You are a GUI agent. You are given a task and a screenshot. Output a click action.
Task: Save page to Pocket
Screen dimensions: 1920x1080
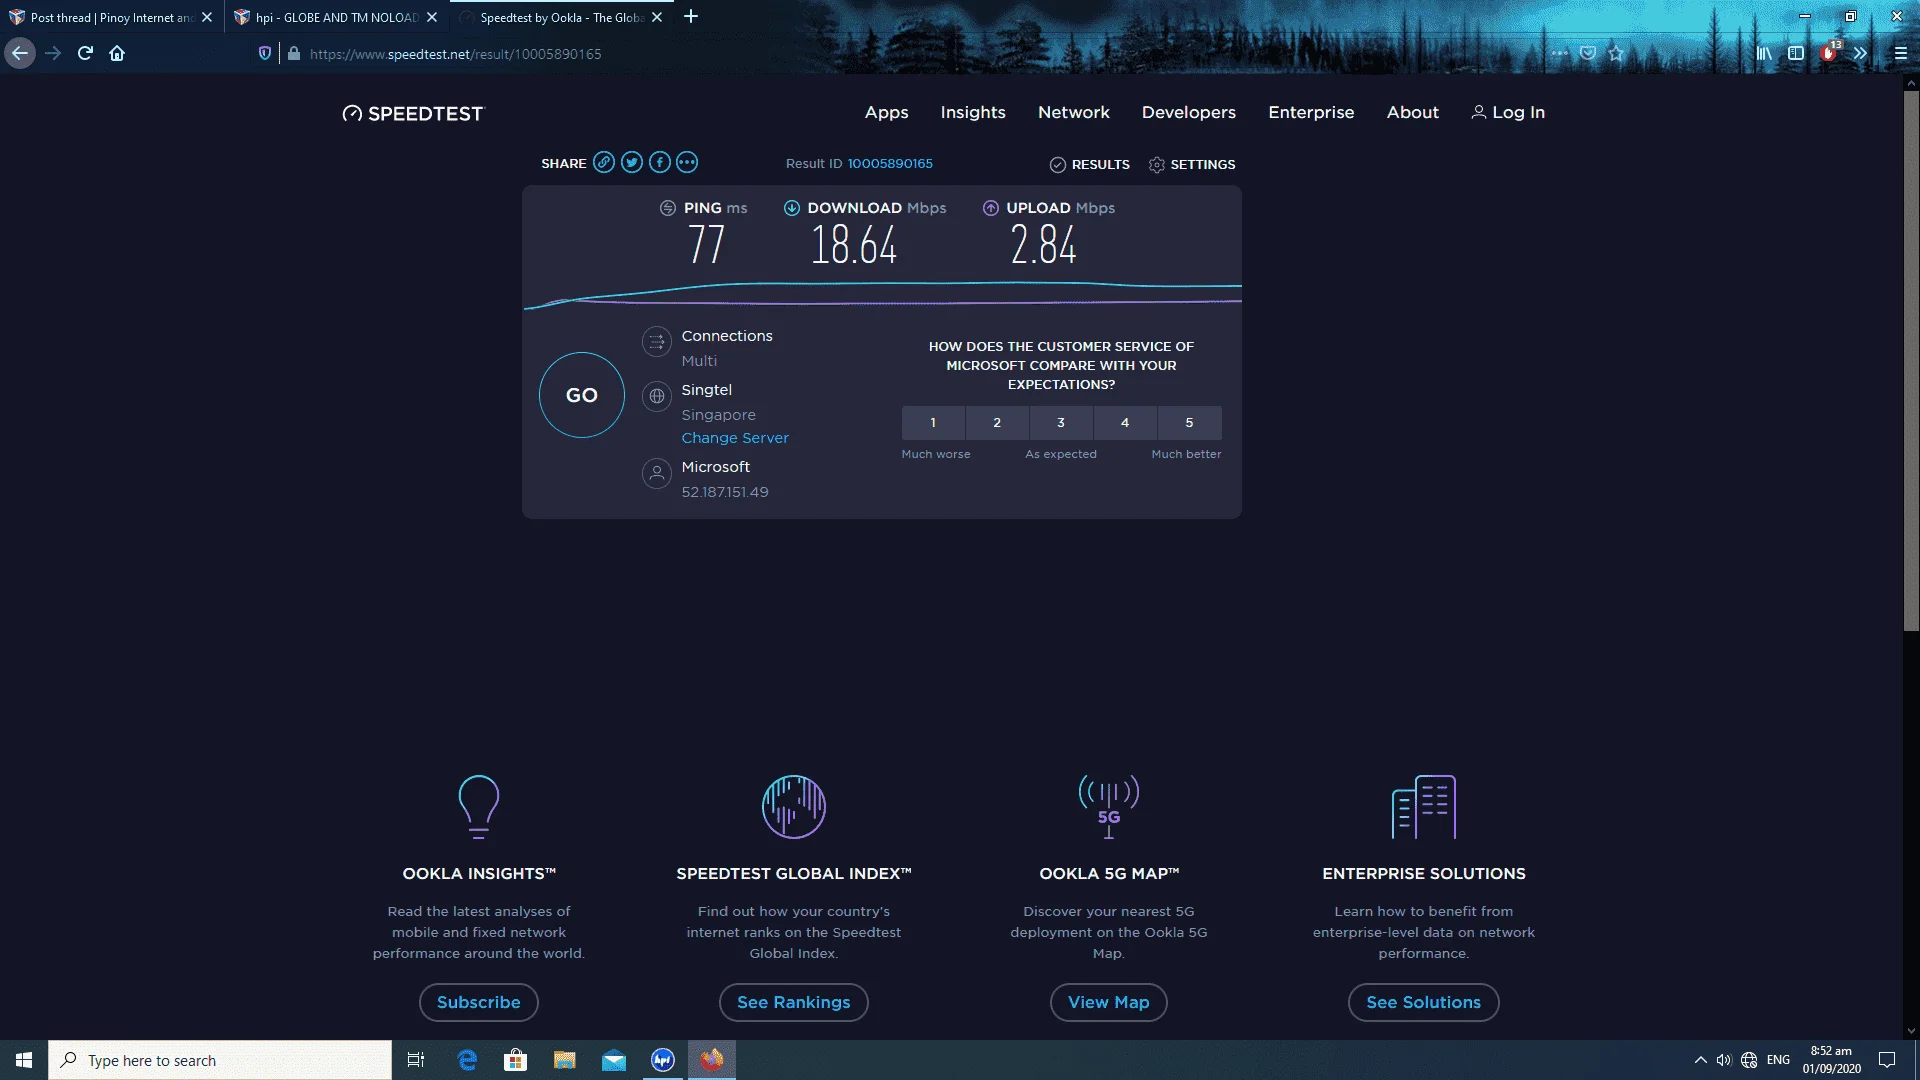[x=1588, y=54]
